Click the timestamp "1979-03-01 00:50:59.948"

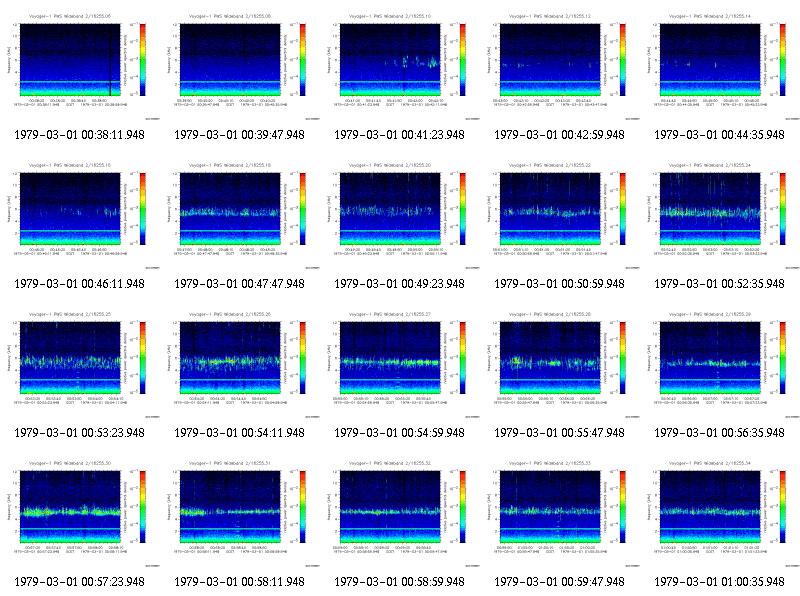(x=560, y=284)
